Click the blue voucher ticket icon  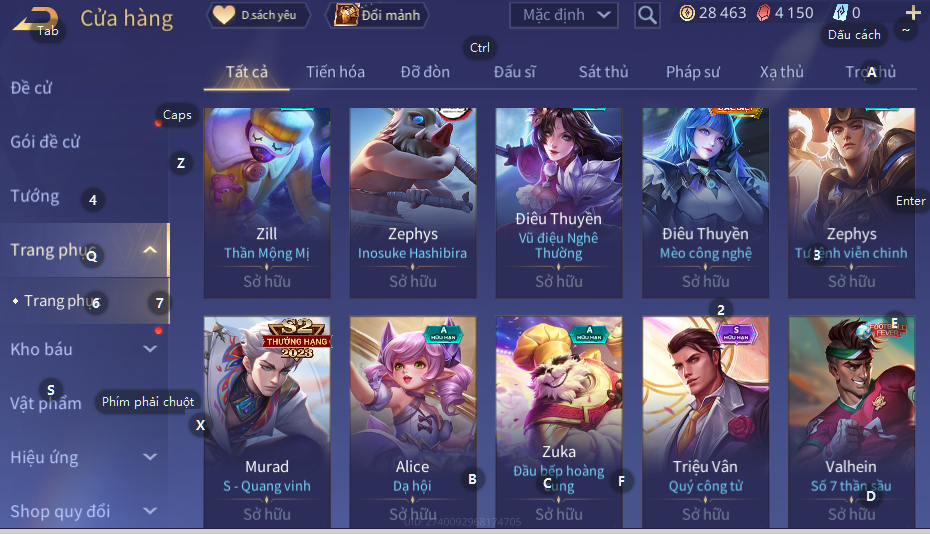[841, 12]
